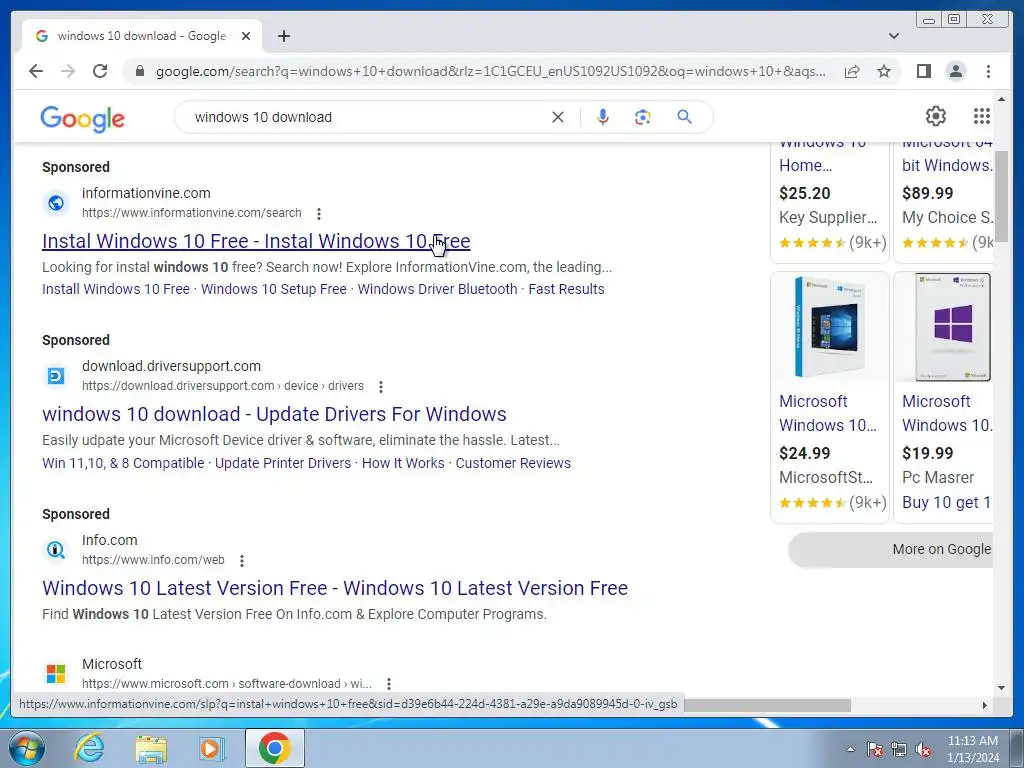Click the scrollbar down arrow
This screenshot has width=1024, height=768.
(x=1001, y=688)
